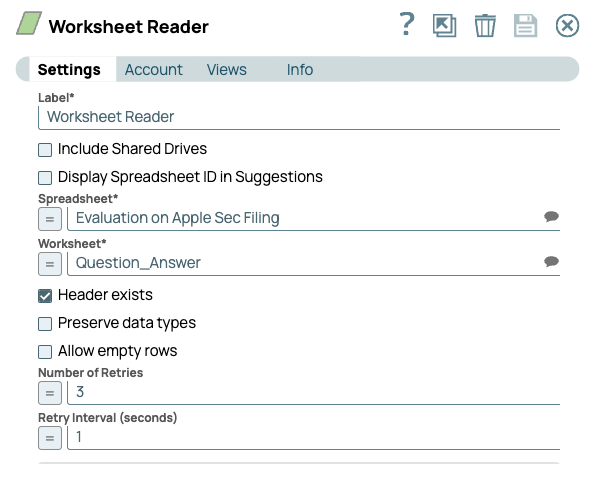Open suggestions bubble for Worksheet field
Viewport: 594px width, 490px height.
(x=551, y=261)
